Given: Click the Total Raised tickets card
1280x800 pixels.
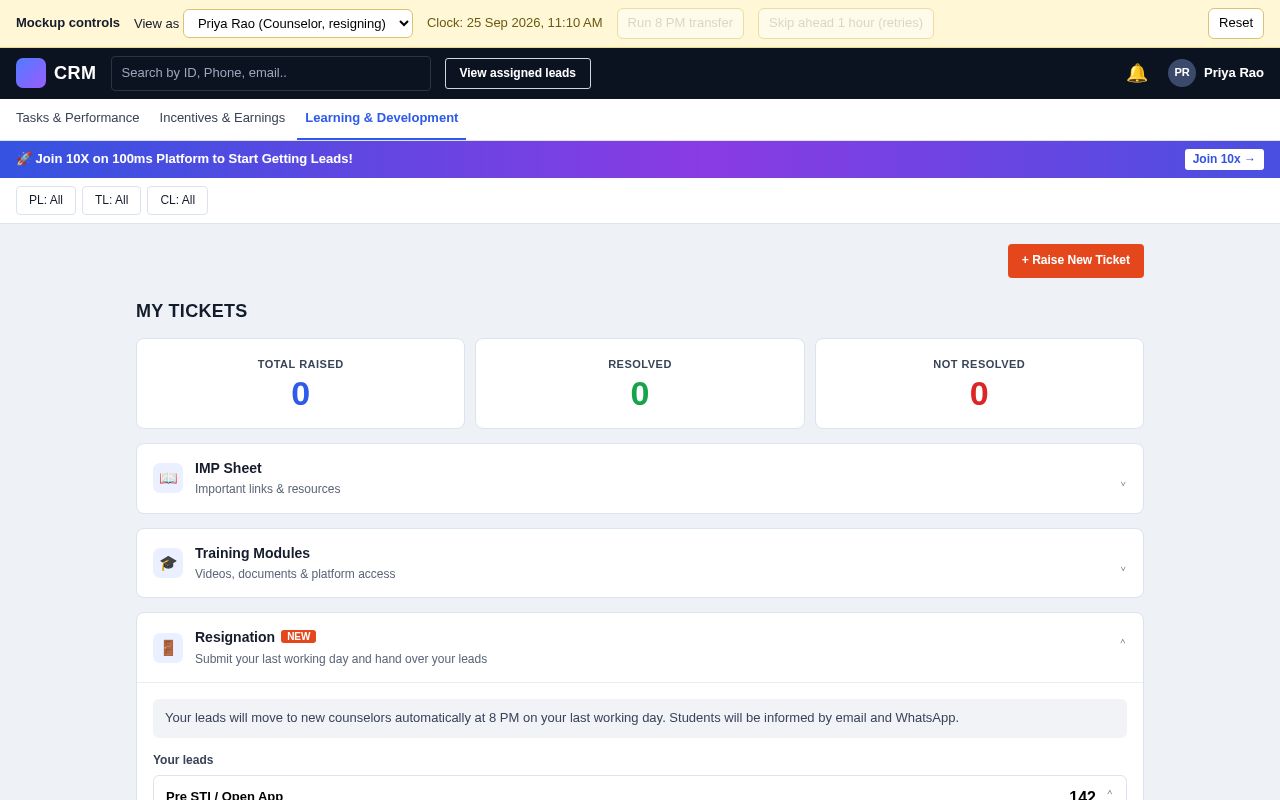Looking at the screenshot, I should pyautogui.click(x=301, y=384).
